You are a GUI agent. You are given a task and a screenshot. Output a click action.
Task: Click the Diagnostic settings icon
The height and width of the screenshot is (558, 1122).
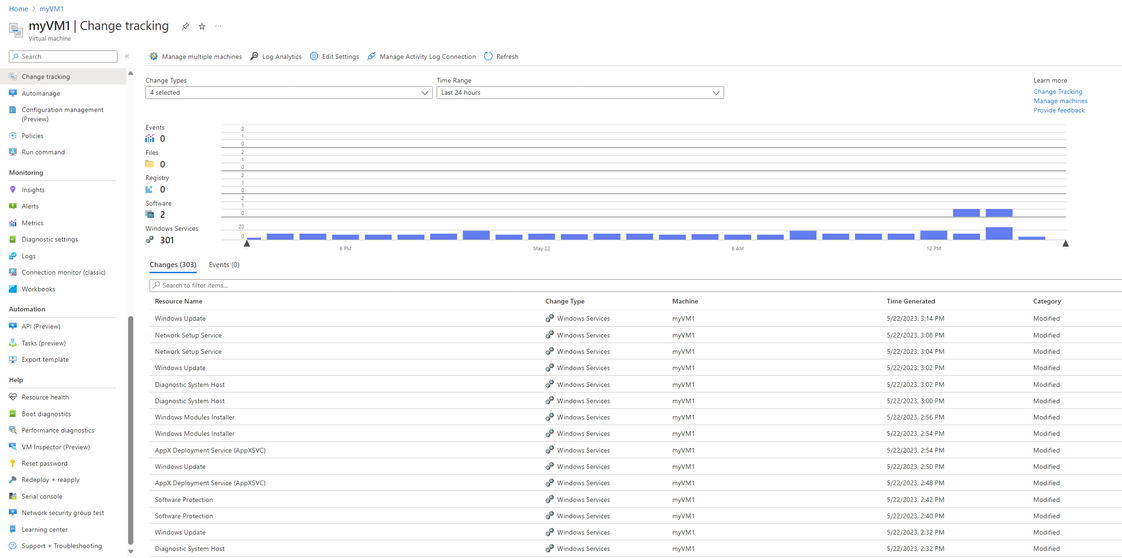(13, 239)
